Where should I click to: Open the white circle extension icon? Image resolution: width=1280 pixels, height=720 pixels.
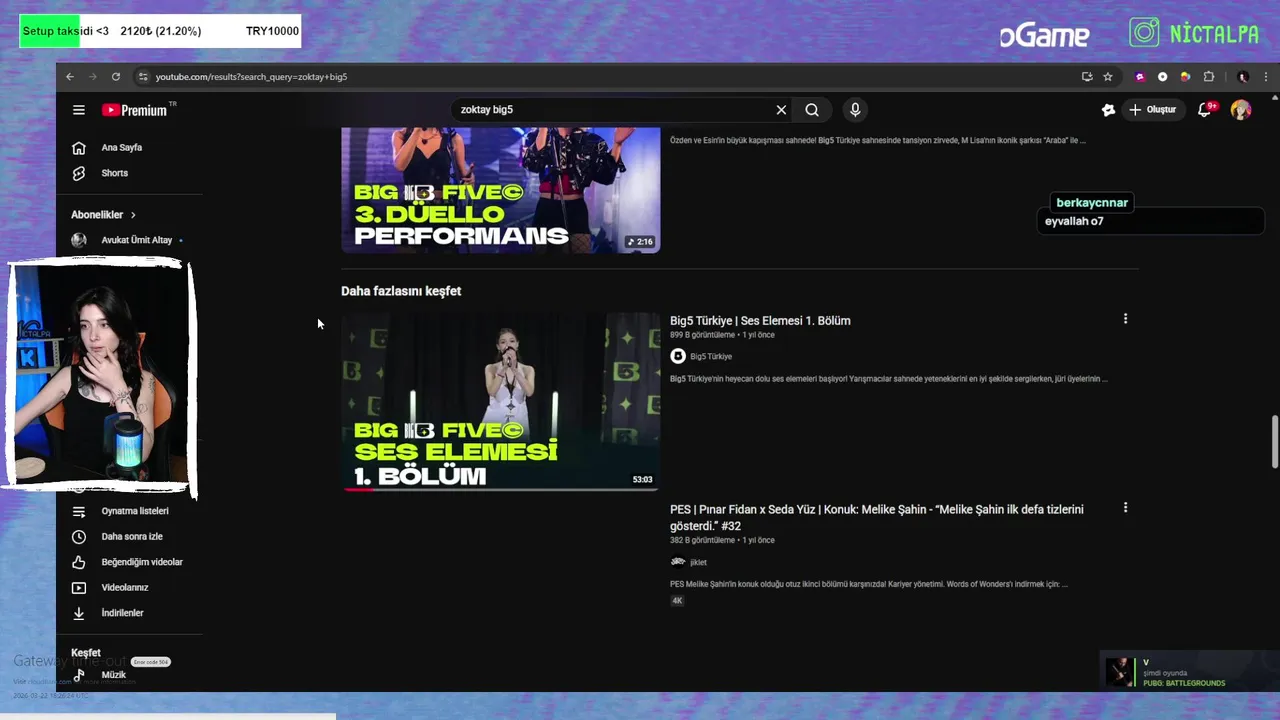click(1162, 77)
